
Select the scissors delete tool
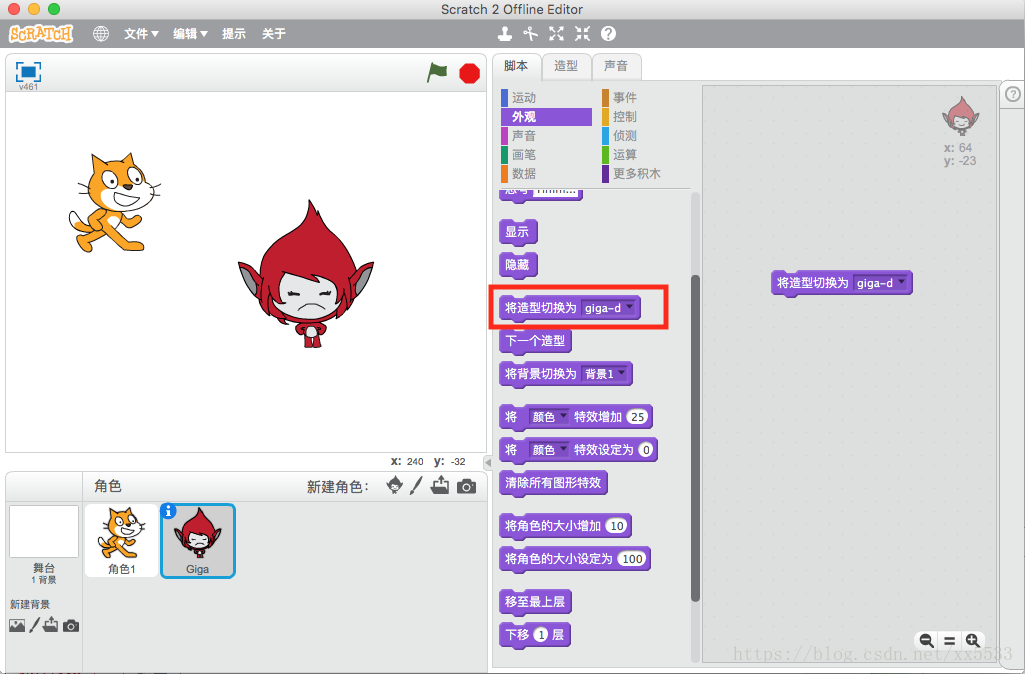(530, 33)
